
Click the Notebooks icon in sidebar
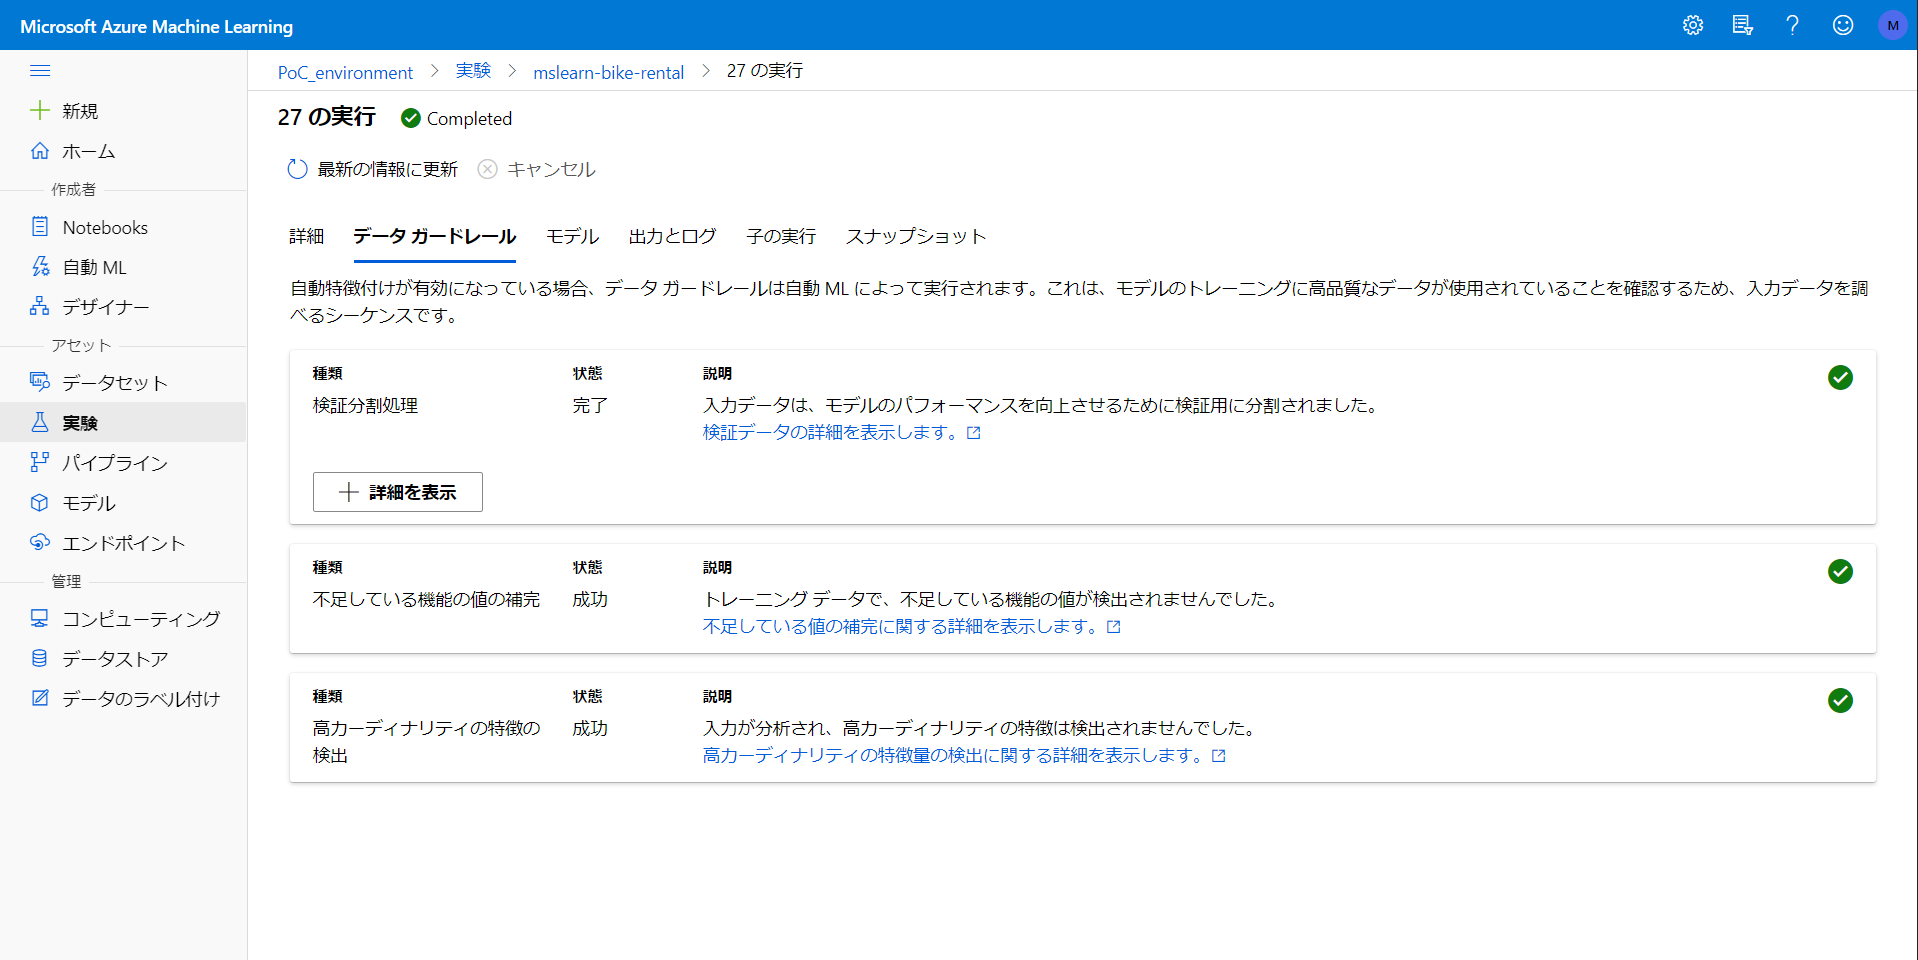pos(40,226)
